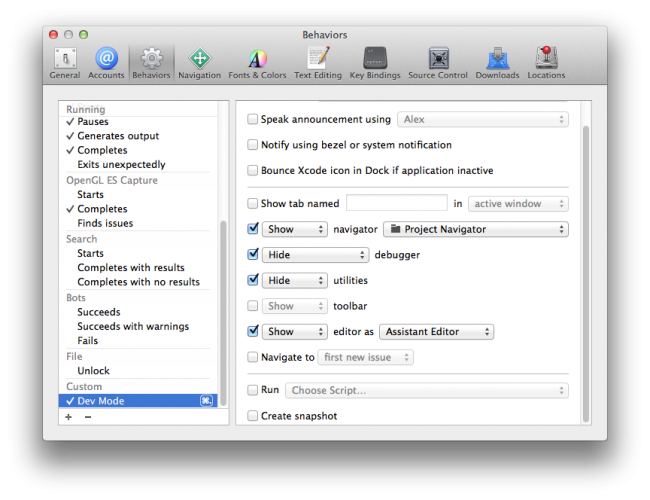Open Hide dropdown for debugger
650x500 pixels.
(315, 255)
